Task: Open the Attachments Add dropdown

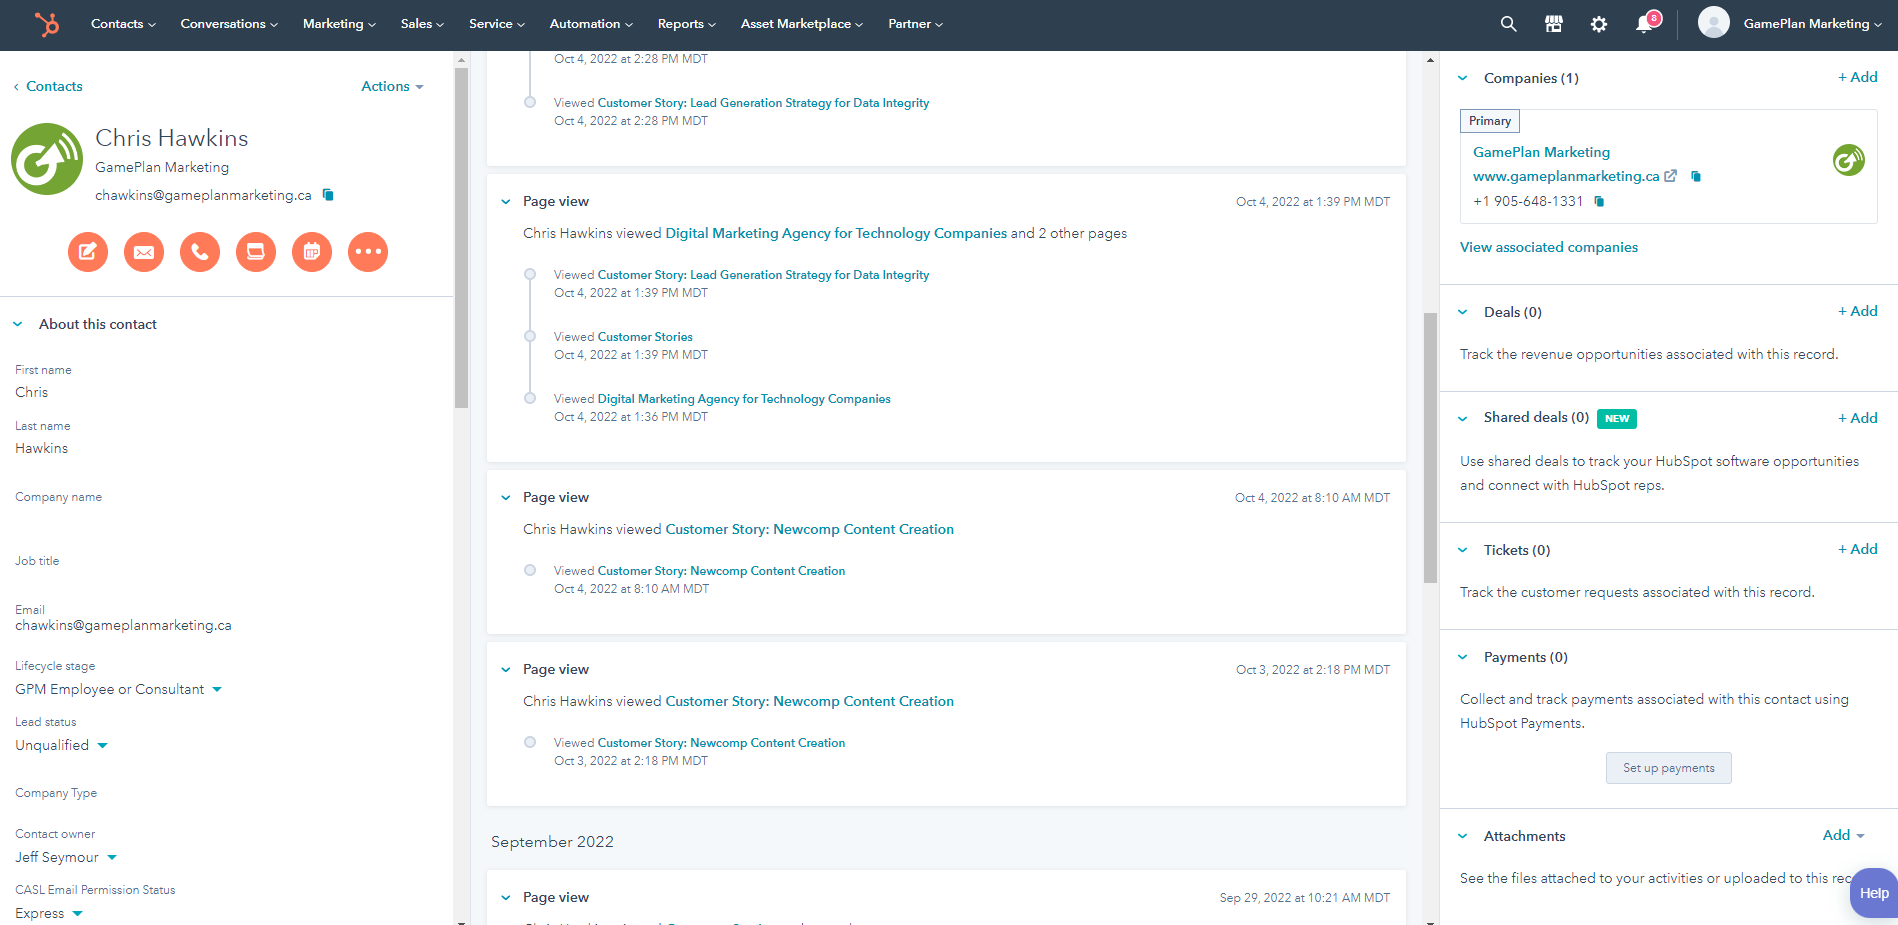Action: pyautogui.click(x=1843, y=835)
